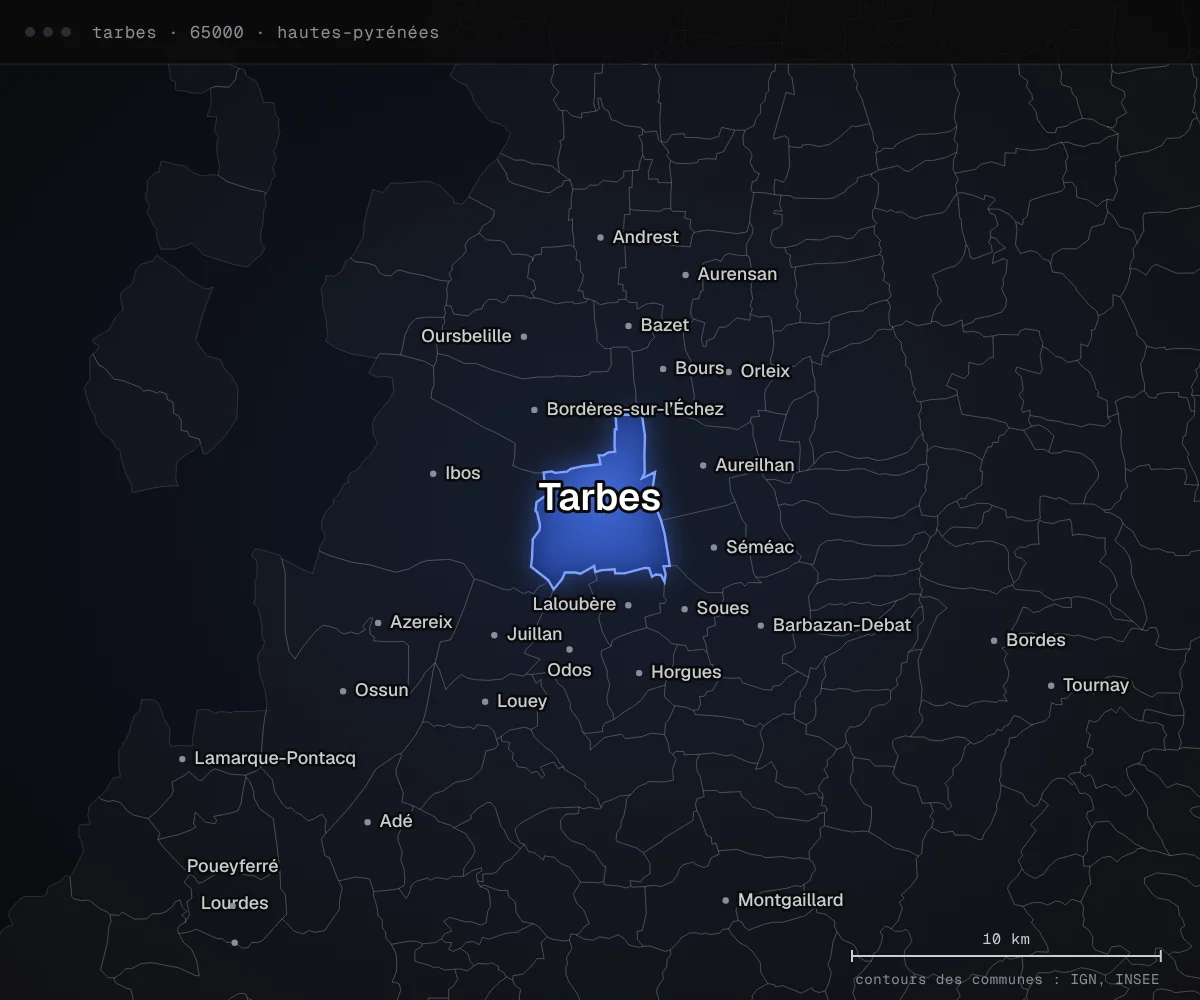Click the 10 km scale label
The height and width of the screenshot is (1000, 1200).
(x=1006, y=939)
